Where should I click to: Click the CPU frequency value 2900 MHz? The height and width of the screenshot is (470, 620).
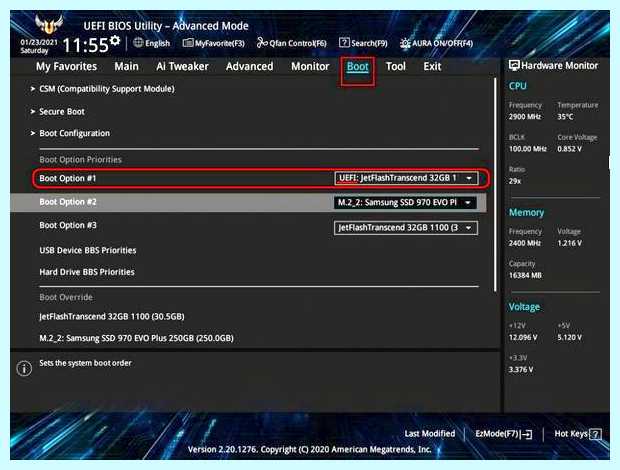(525, 117)
